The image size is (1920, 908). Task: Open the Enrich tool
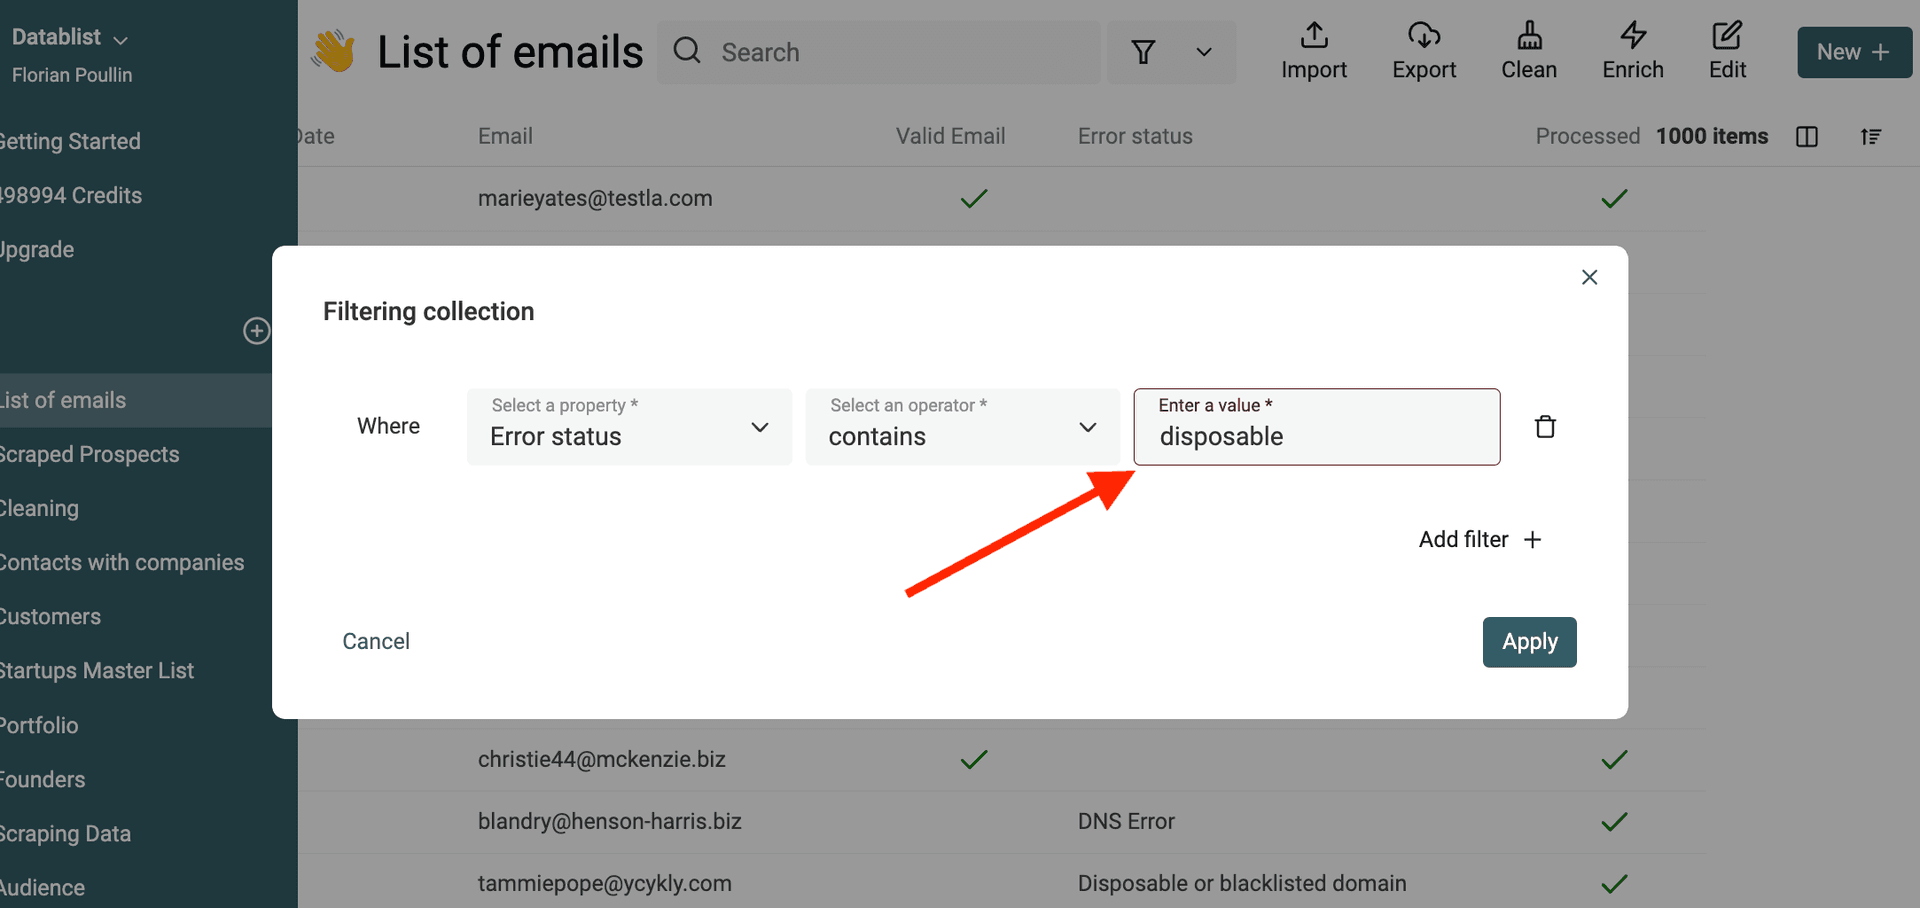(x=1632, y=50)
